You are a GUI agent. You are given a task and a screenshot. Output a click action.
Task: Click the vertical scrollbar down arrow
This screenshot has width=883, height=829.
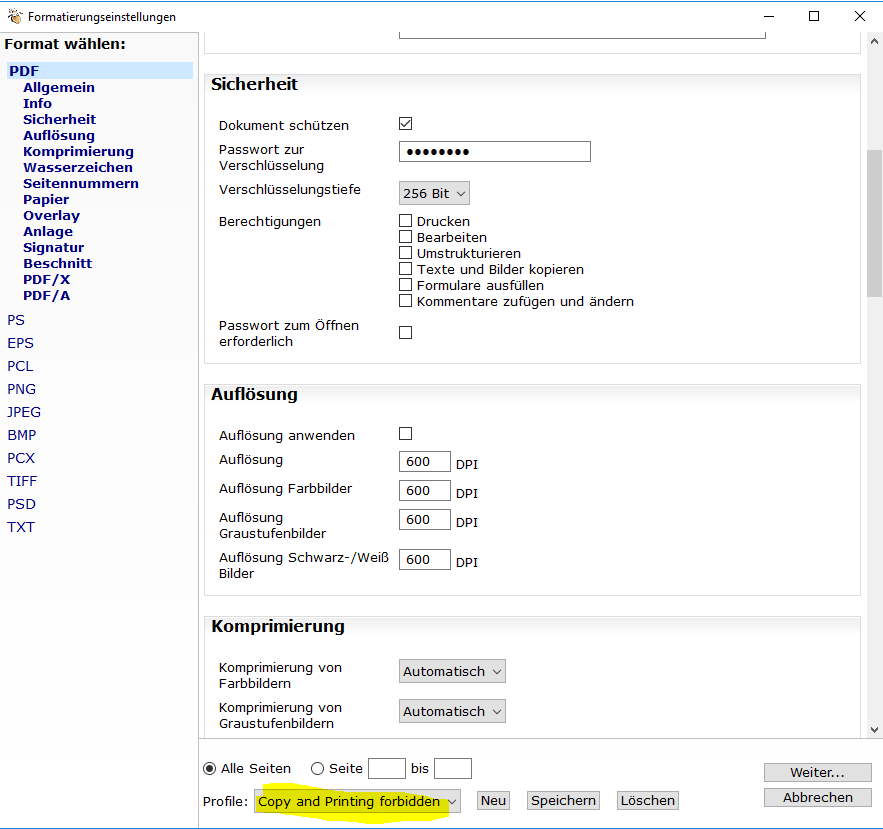coord(874,730)
